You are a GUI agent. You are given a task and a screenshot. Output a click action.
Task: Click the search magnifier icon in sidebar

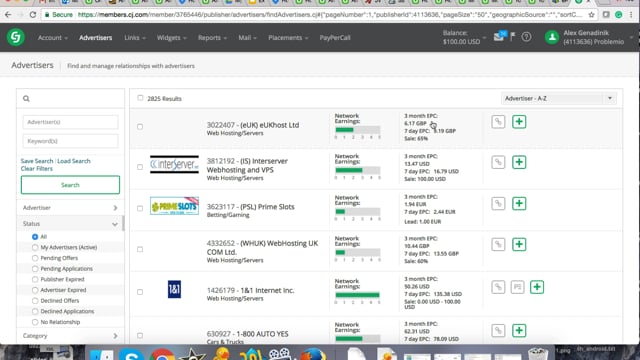26,98
